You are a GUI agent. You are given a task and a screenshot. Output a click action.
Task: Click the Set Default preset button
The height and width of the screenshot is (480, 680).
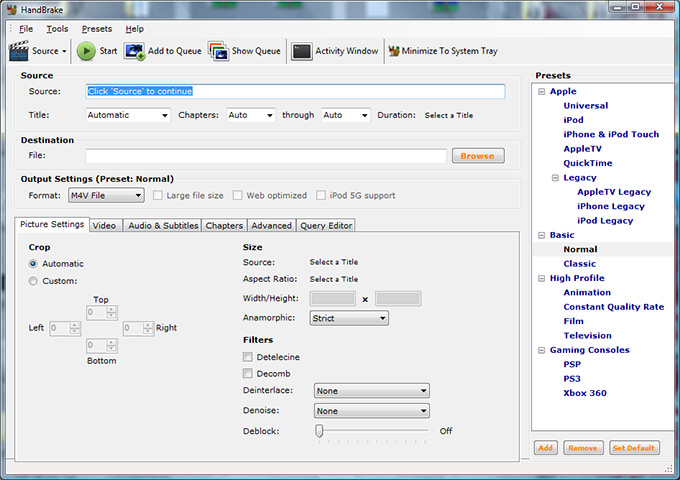tap(634, 448)
